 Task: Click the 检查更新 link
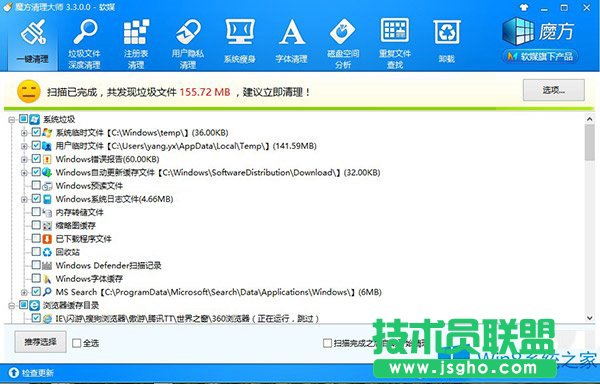tap(38, 373)
